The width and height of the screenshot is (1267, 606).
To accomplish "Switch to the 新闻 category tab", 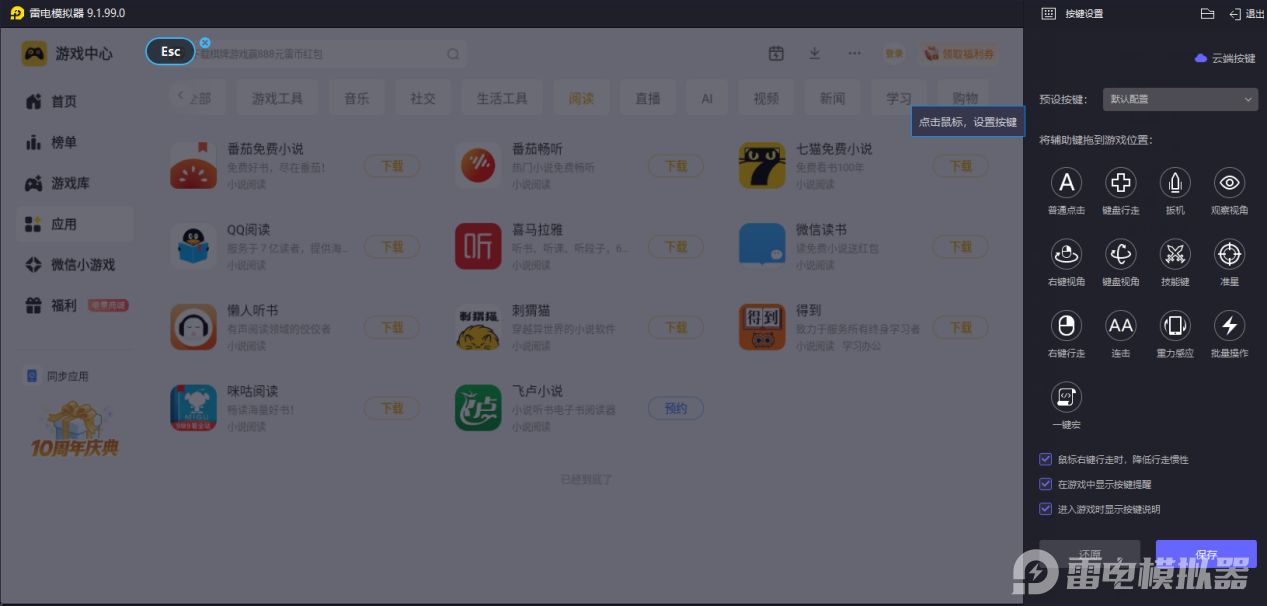I will click(832, 99).
